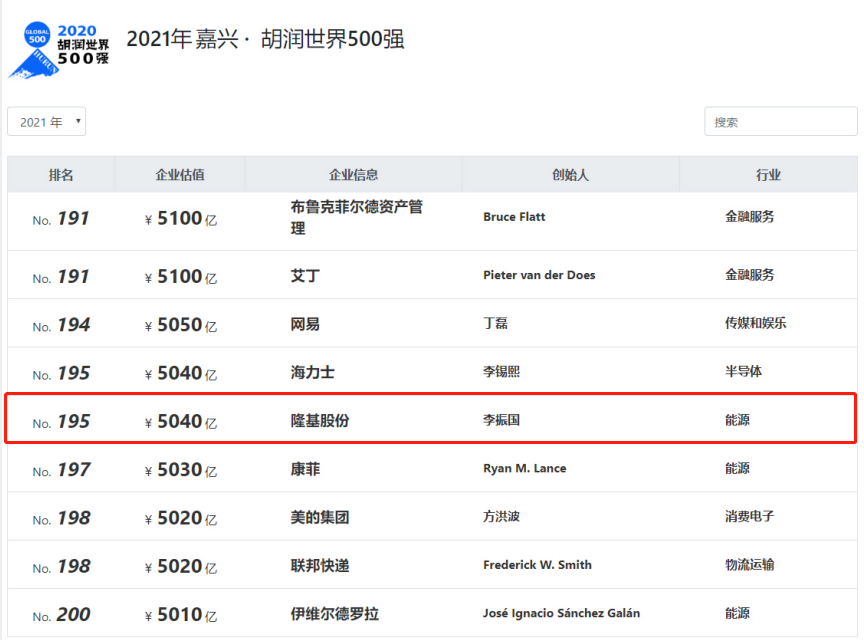Click into the 搜索 search field

pyautogui.click(x=780, y=122)
